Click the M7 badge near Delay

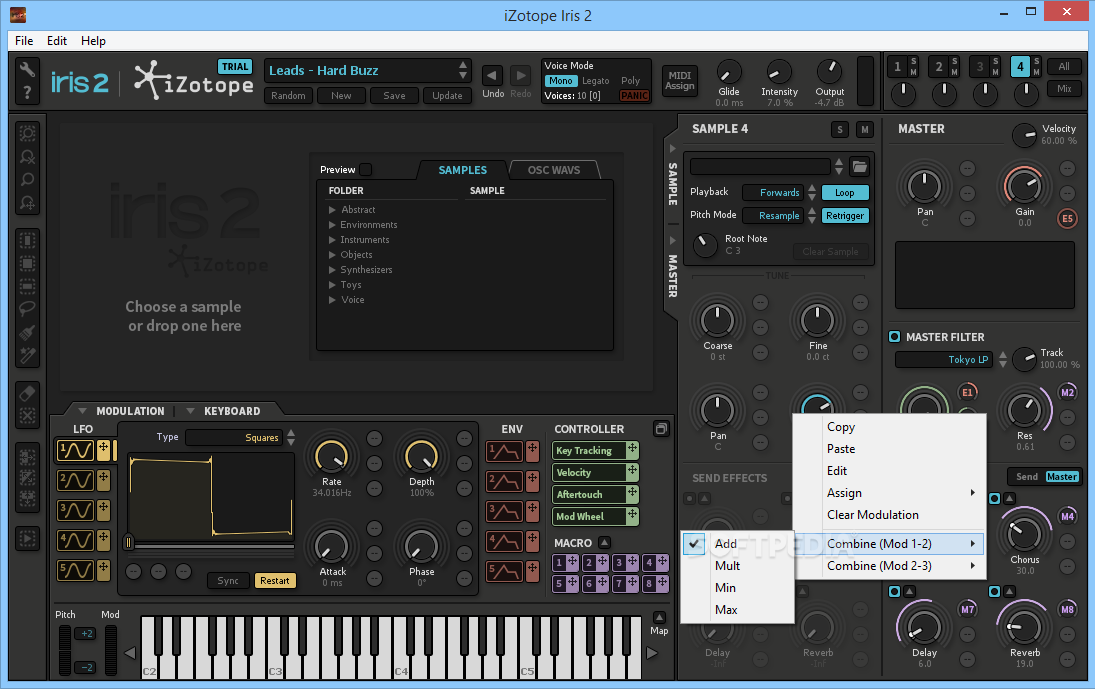(x=967, y=609)
